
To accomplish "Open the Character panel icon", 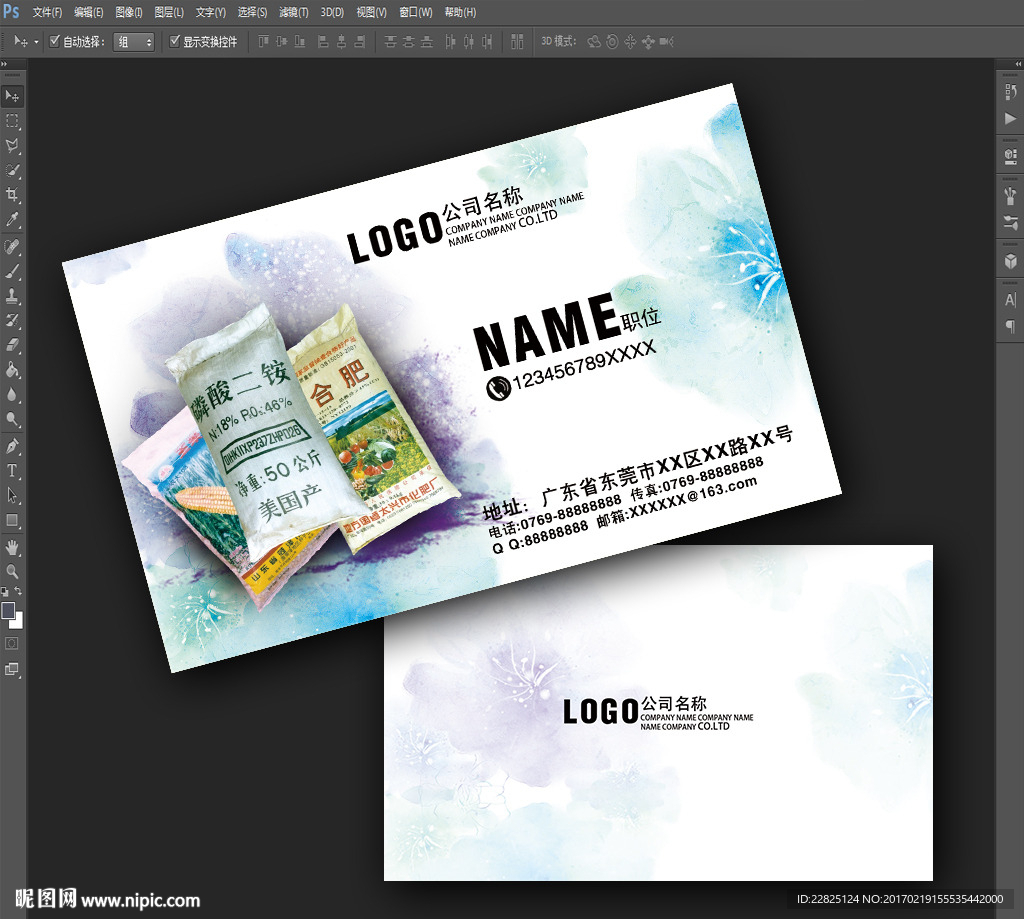I will (1010, 300).
